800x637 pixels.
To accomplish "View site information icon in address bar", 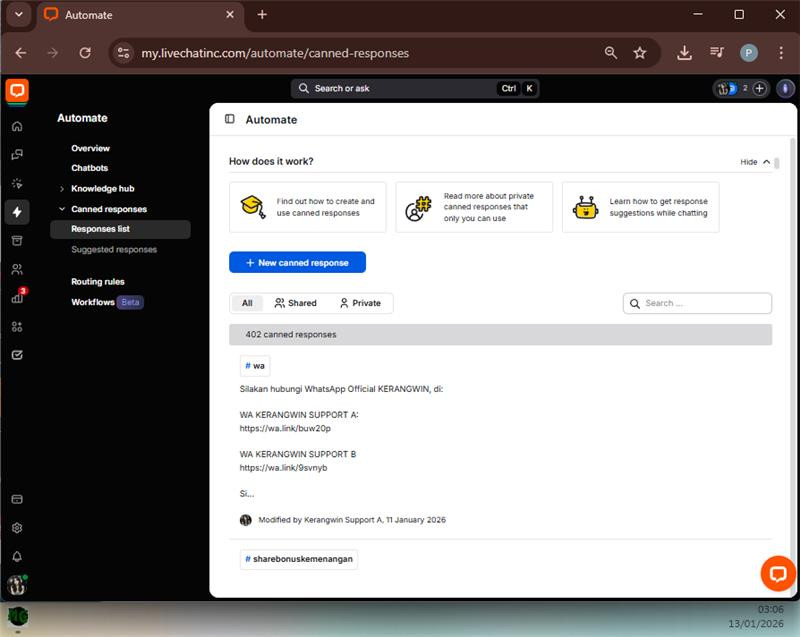I will tap(123, 53).
